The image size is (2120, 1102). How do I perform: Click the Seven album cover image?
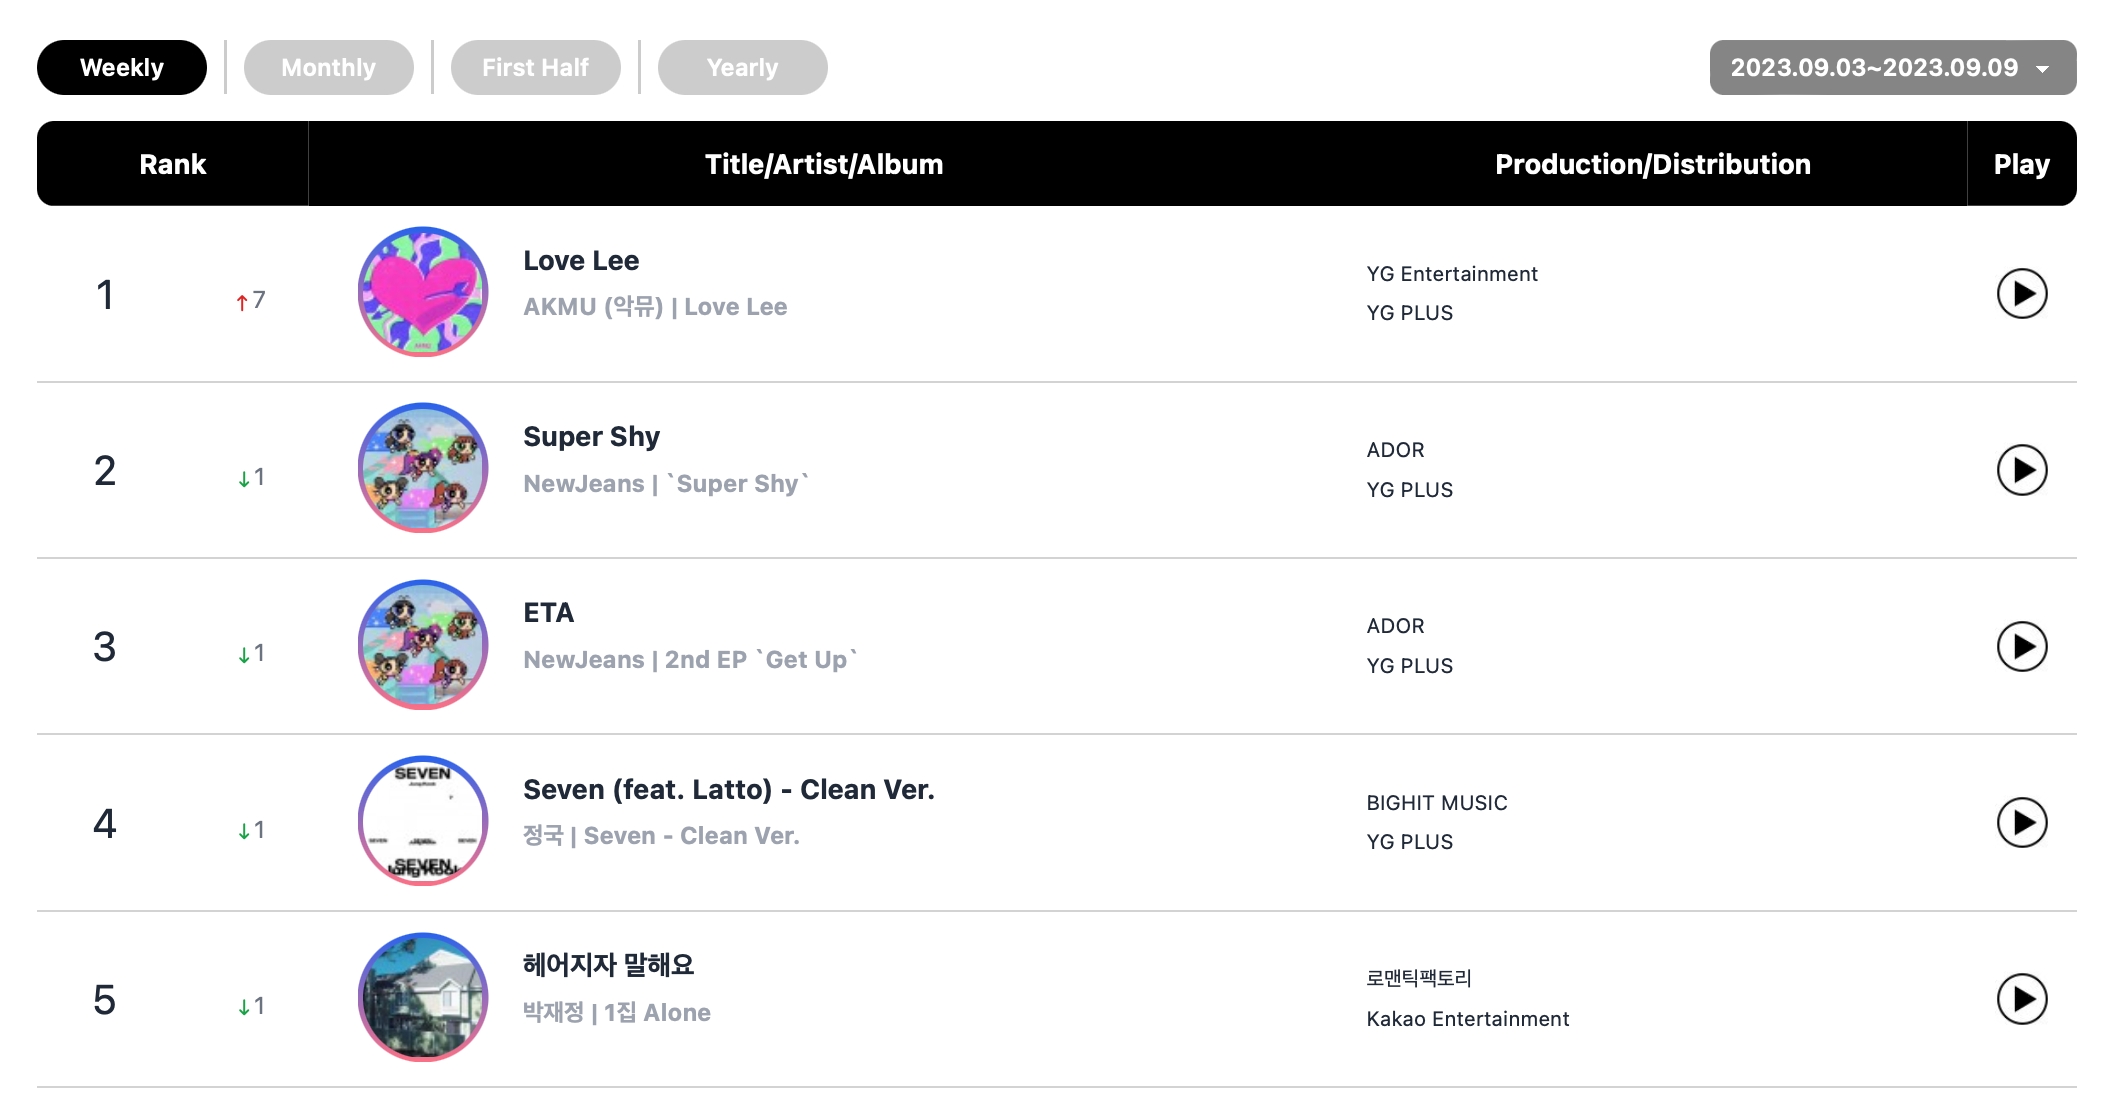(423, 821)
